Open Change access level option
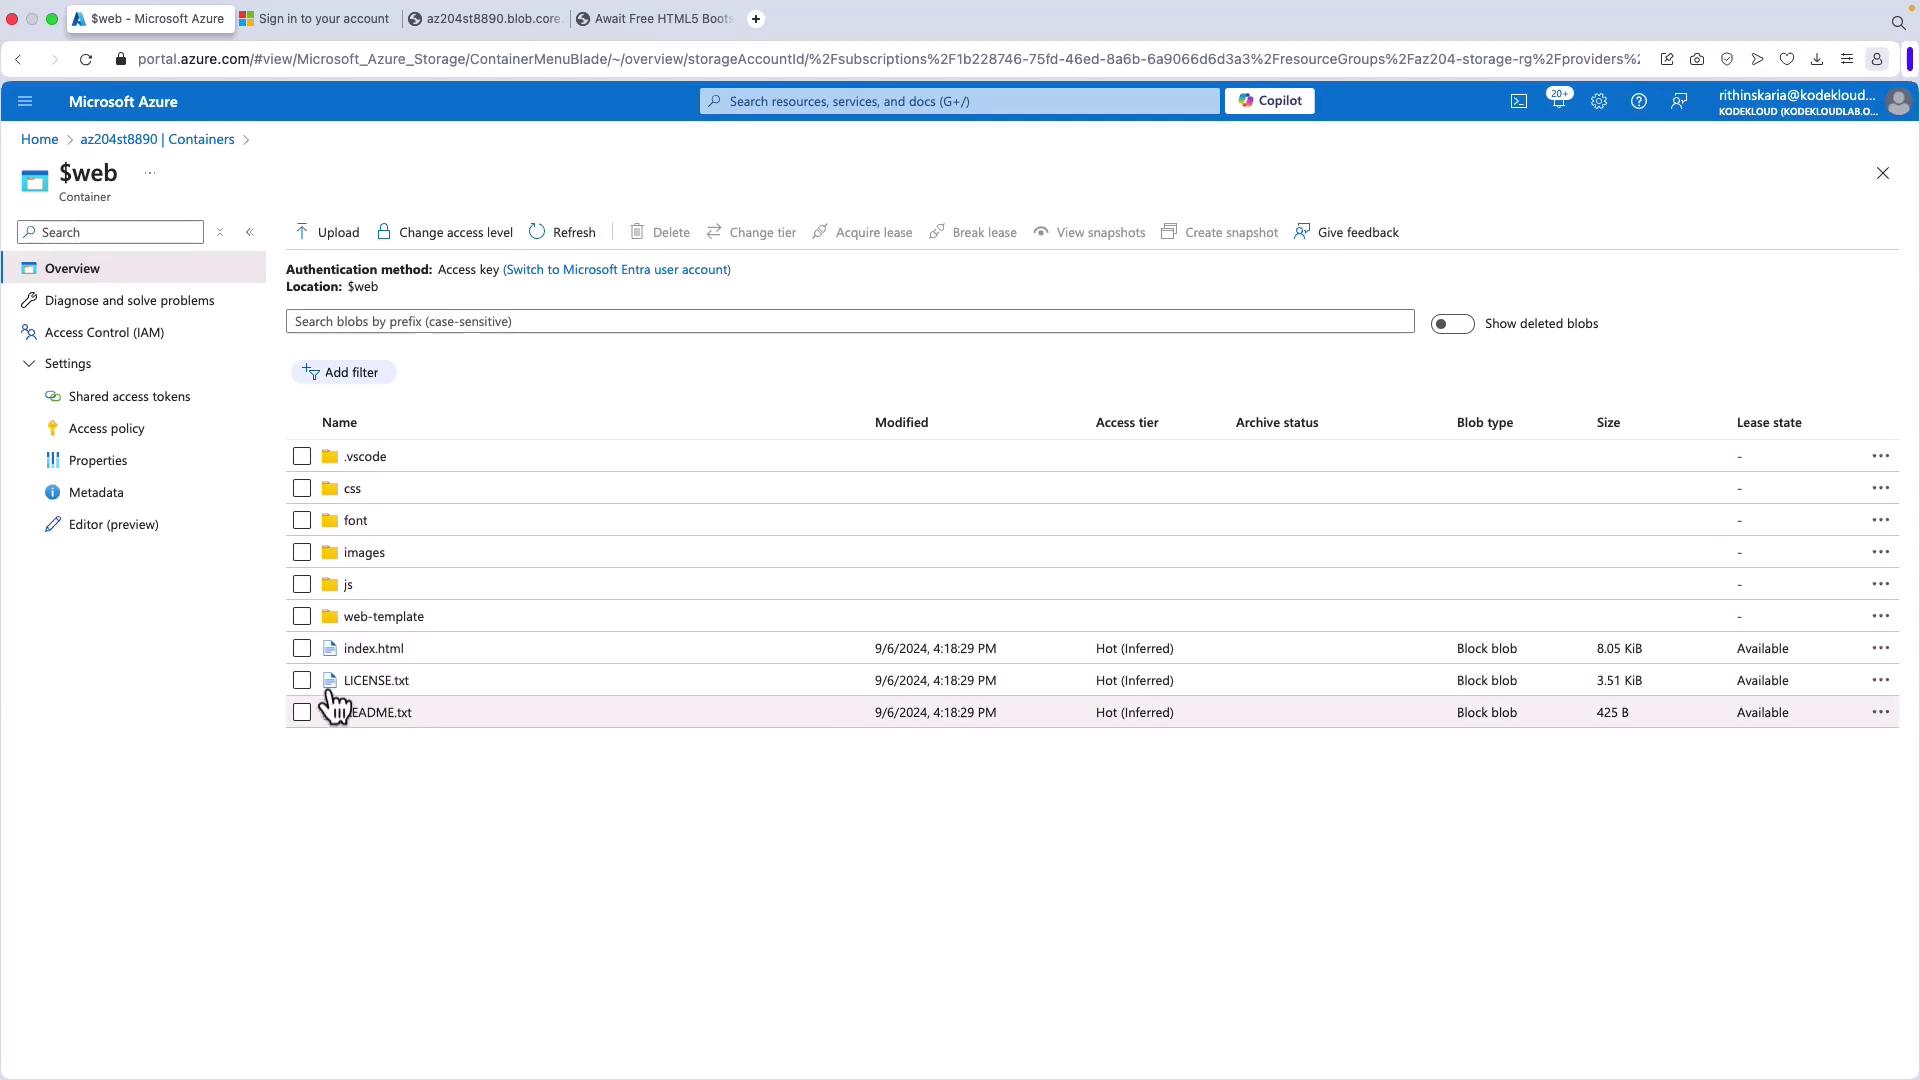The width and height of the screenshot is (1920, 1080). point(445,232)
